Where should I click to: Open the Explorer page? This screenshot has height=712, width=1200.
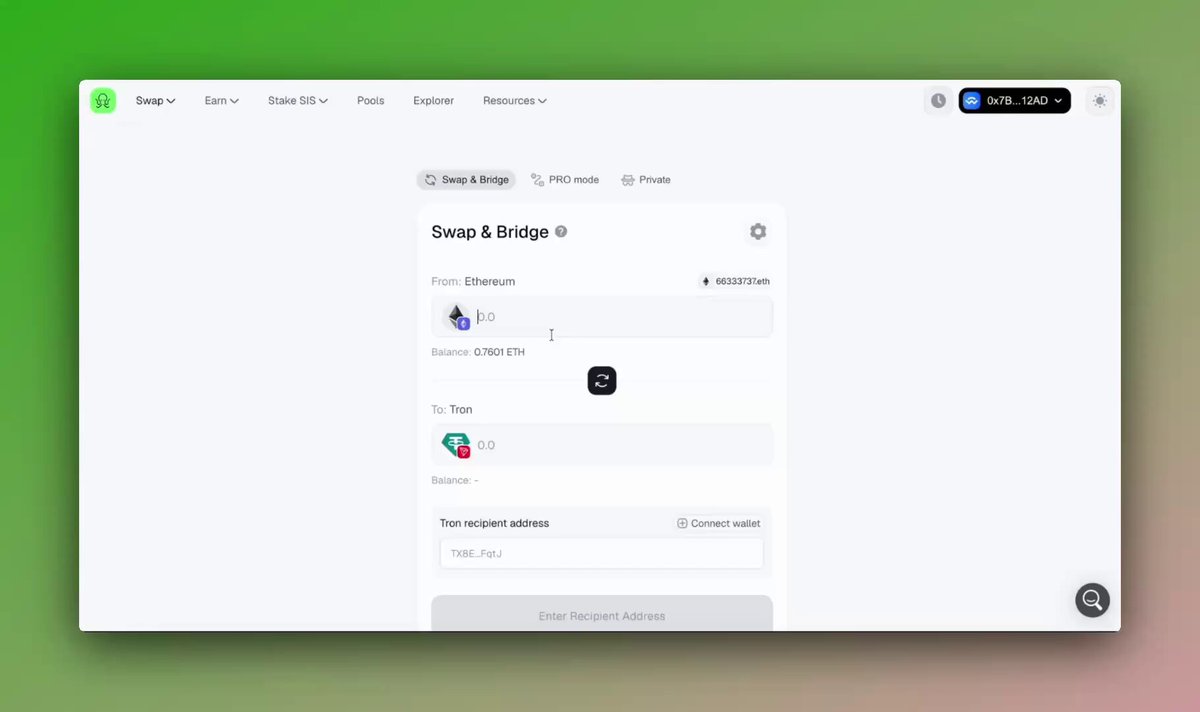[434, 101]
